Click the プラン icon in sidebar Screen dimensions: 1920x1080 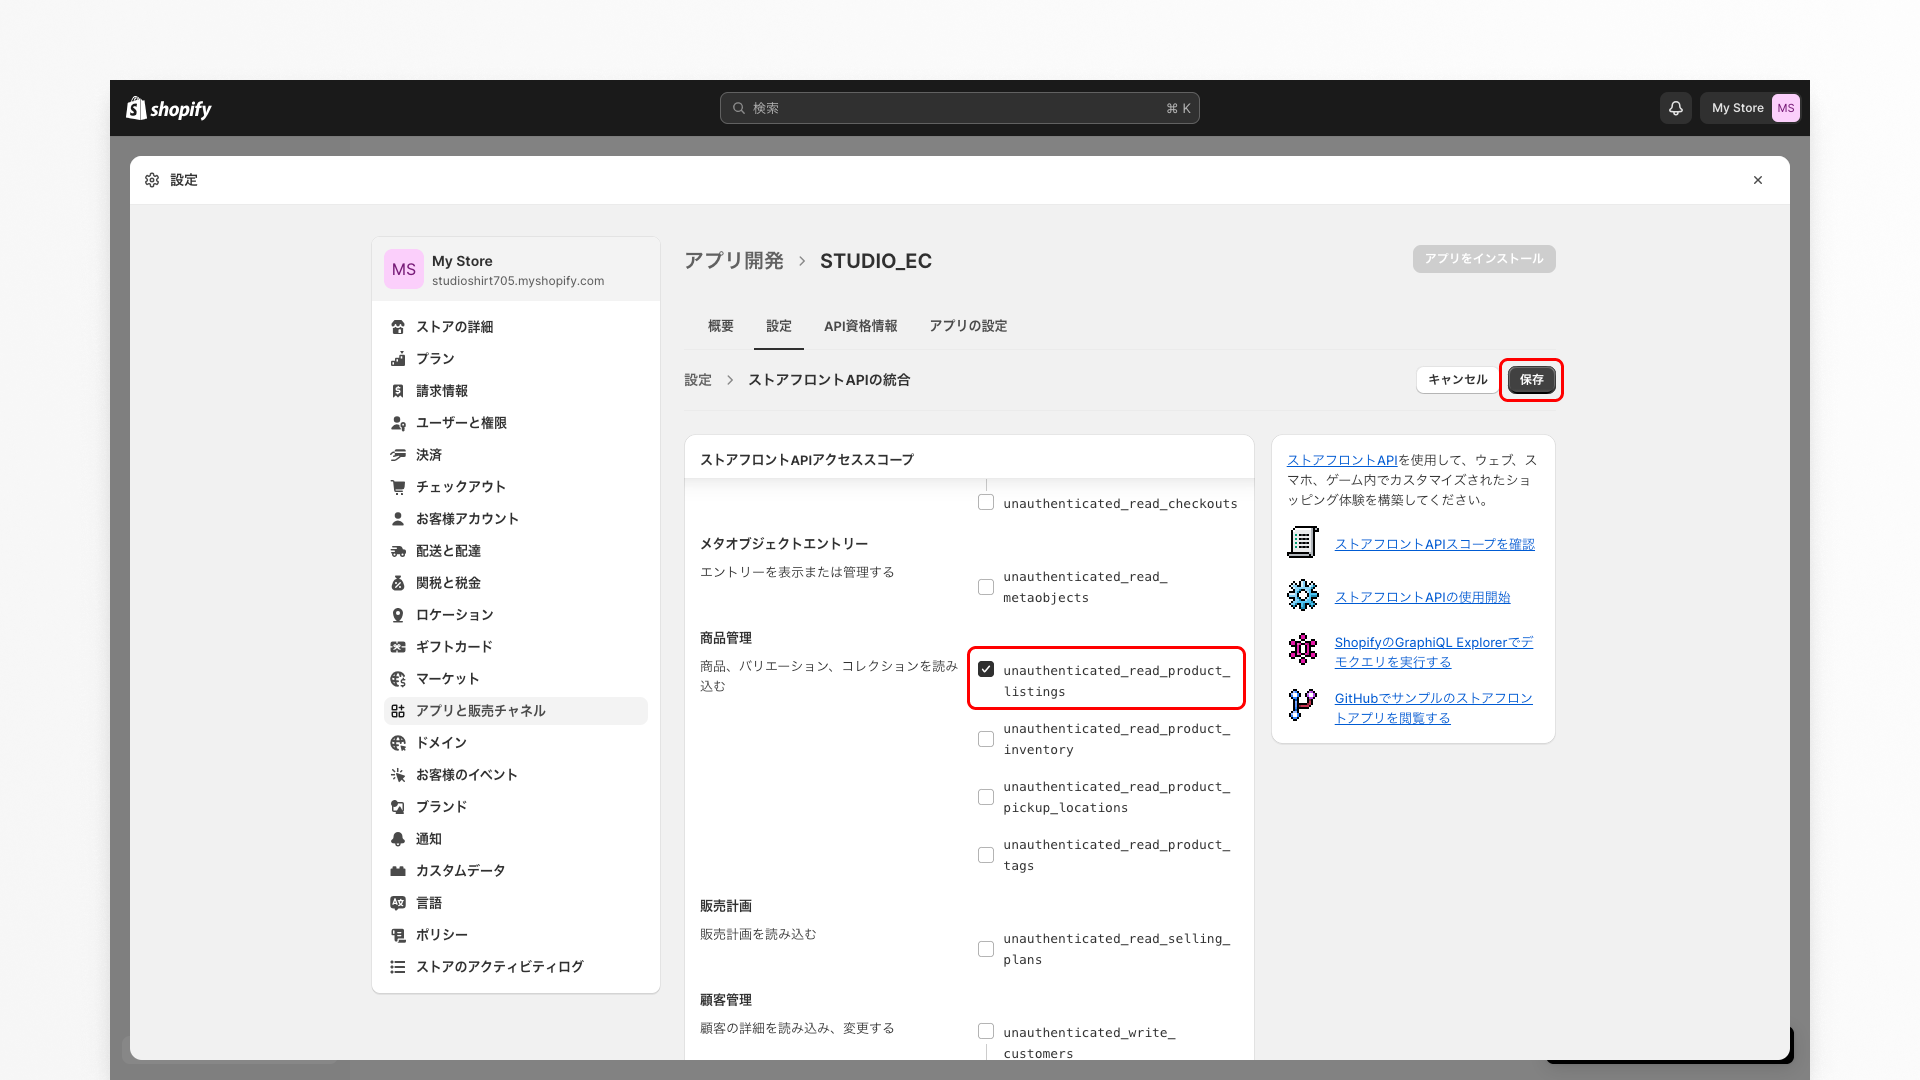(x=398, y=359)
